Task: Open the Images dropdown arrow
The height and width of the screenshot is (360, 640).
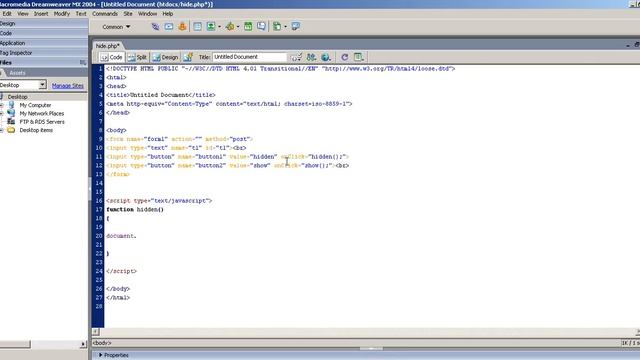Action: [220, 27]
